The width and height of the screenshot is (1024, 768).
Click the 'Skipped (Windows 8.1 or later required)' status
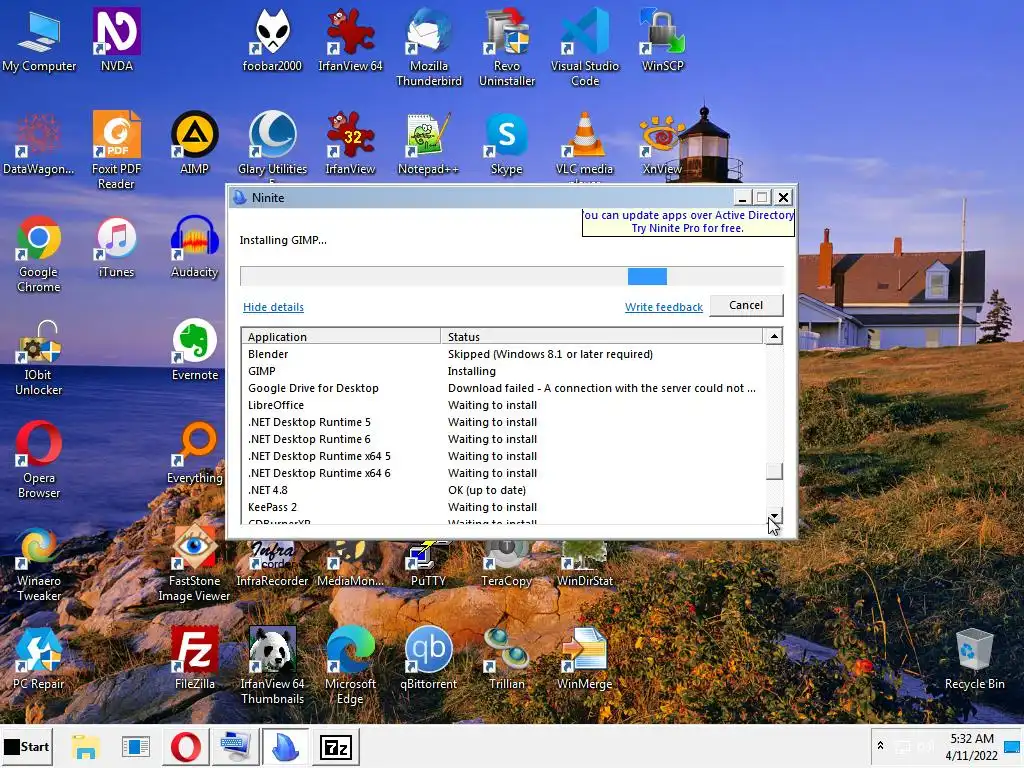click(550, 354)
